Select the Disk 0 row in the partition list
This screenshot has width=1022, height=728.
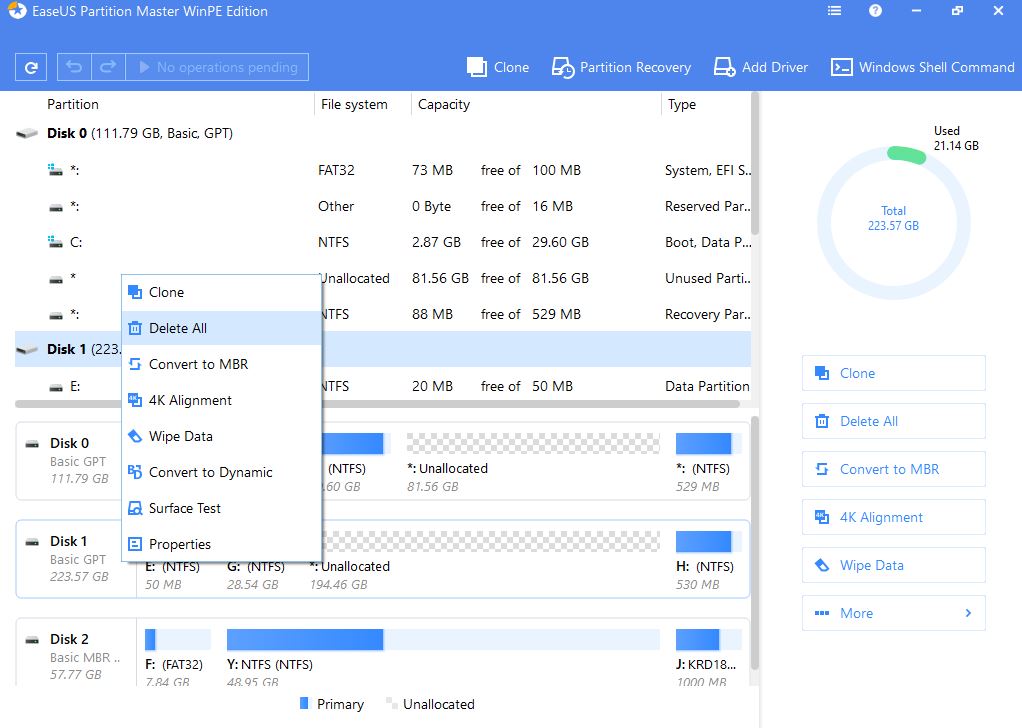point(140,133)
